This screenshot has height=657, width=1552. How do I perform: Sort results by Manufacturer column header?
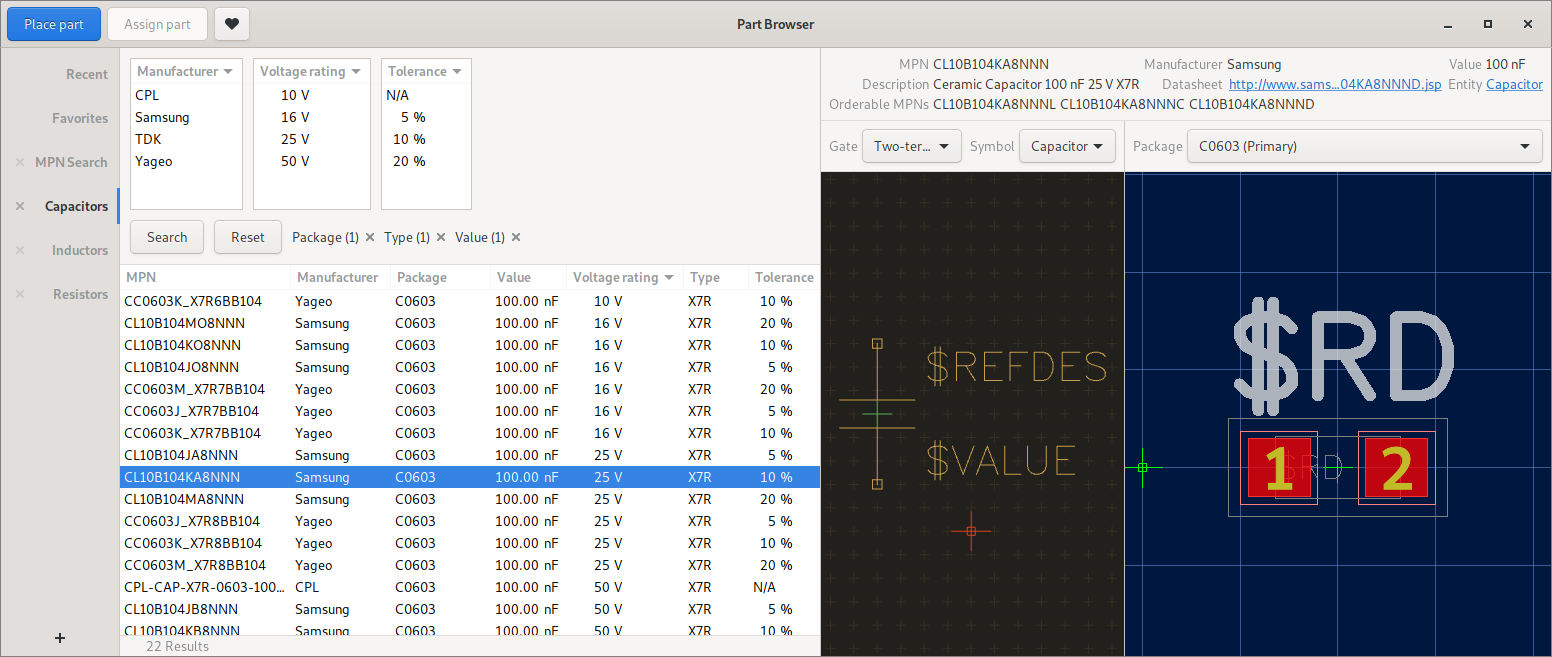click(340, 277)
